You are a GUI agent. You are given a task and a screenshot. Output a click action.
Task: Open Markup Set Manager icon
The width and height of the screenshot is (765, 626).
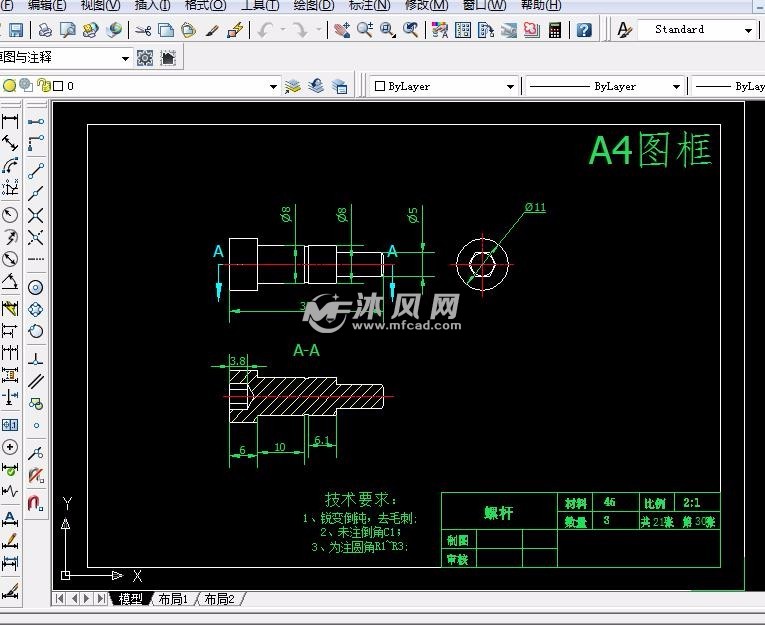[531, 30]
